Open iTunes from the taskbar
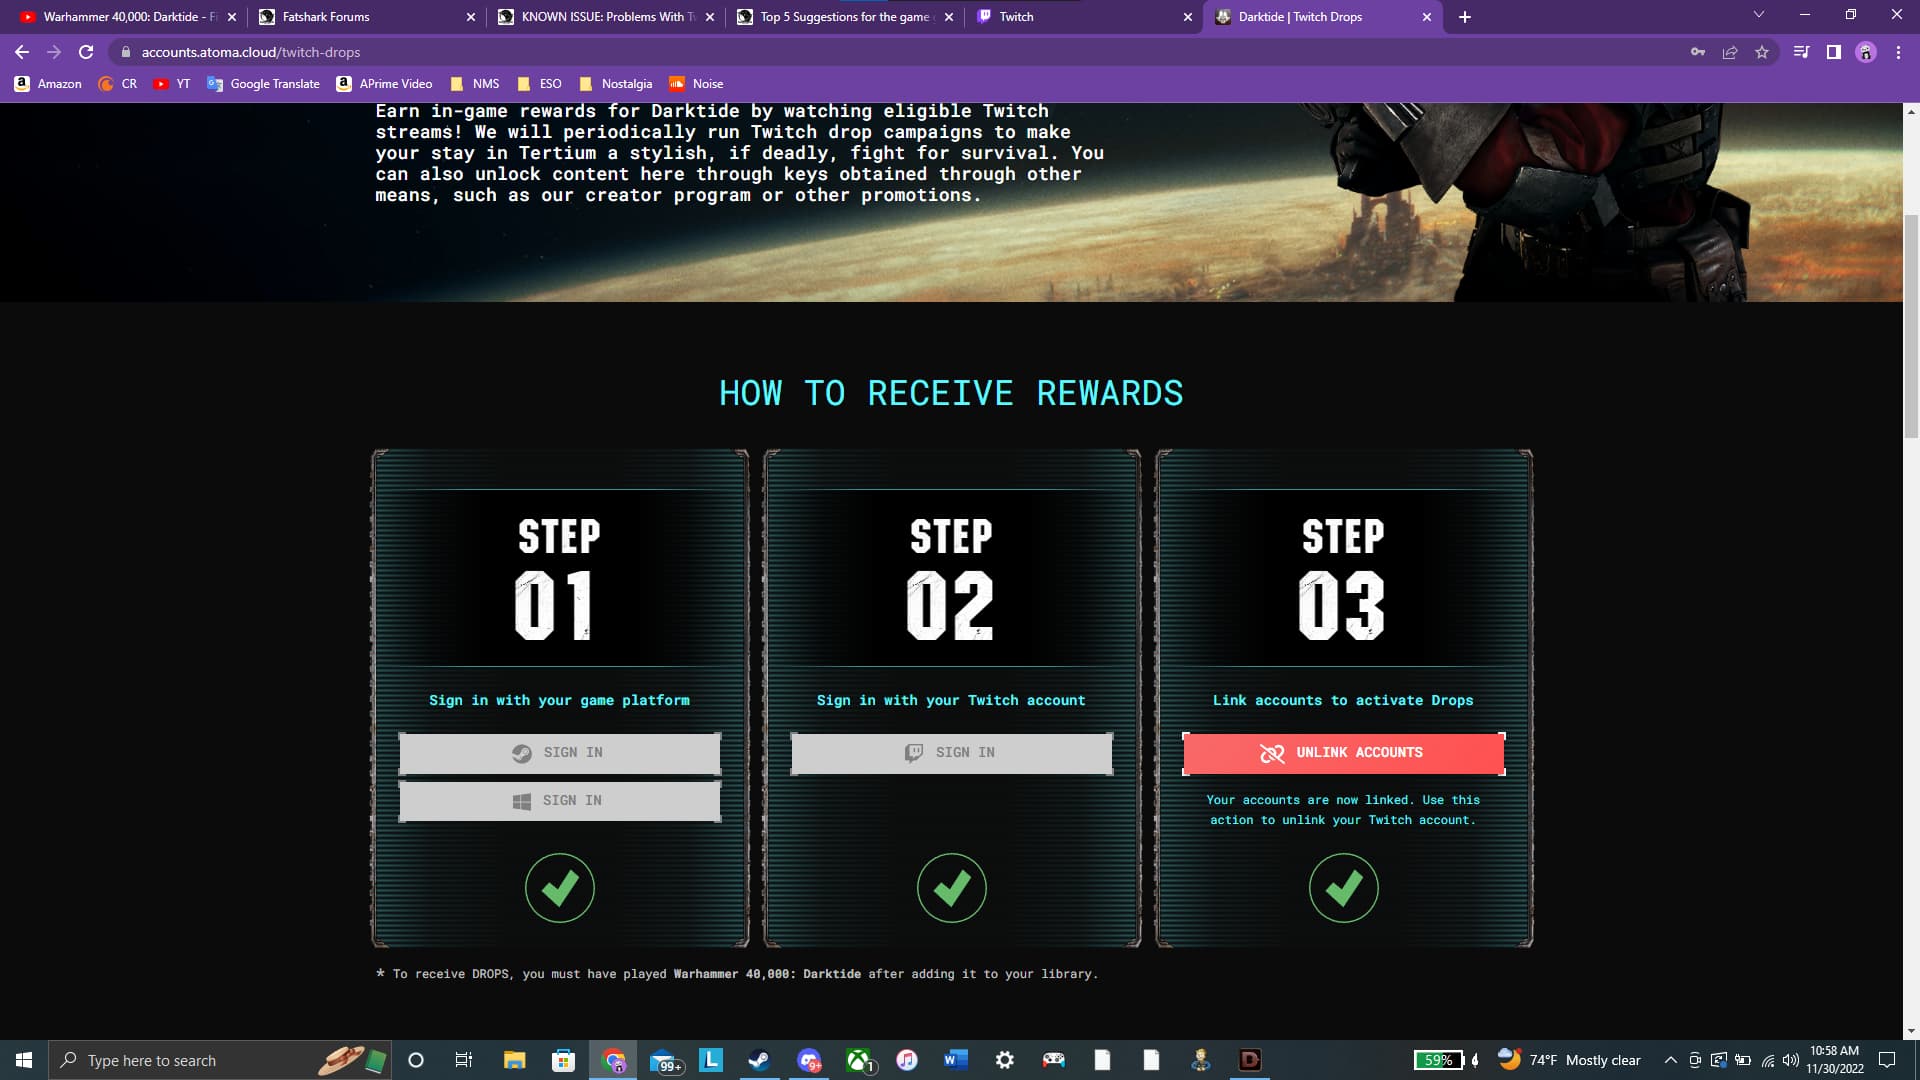The width and height of the screenshot is (1920, 1080). [907, 1060]
